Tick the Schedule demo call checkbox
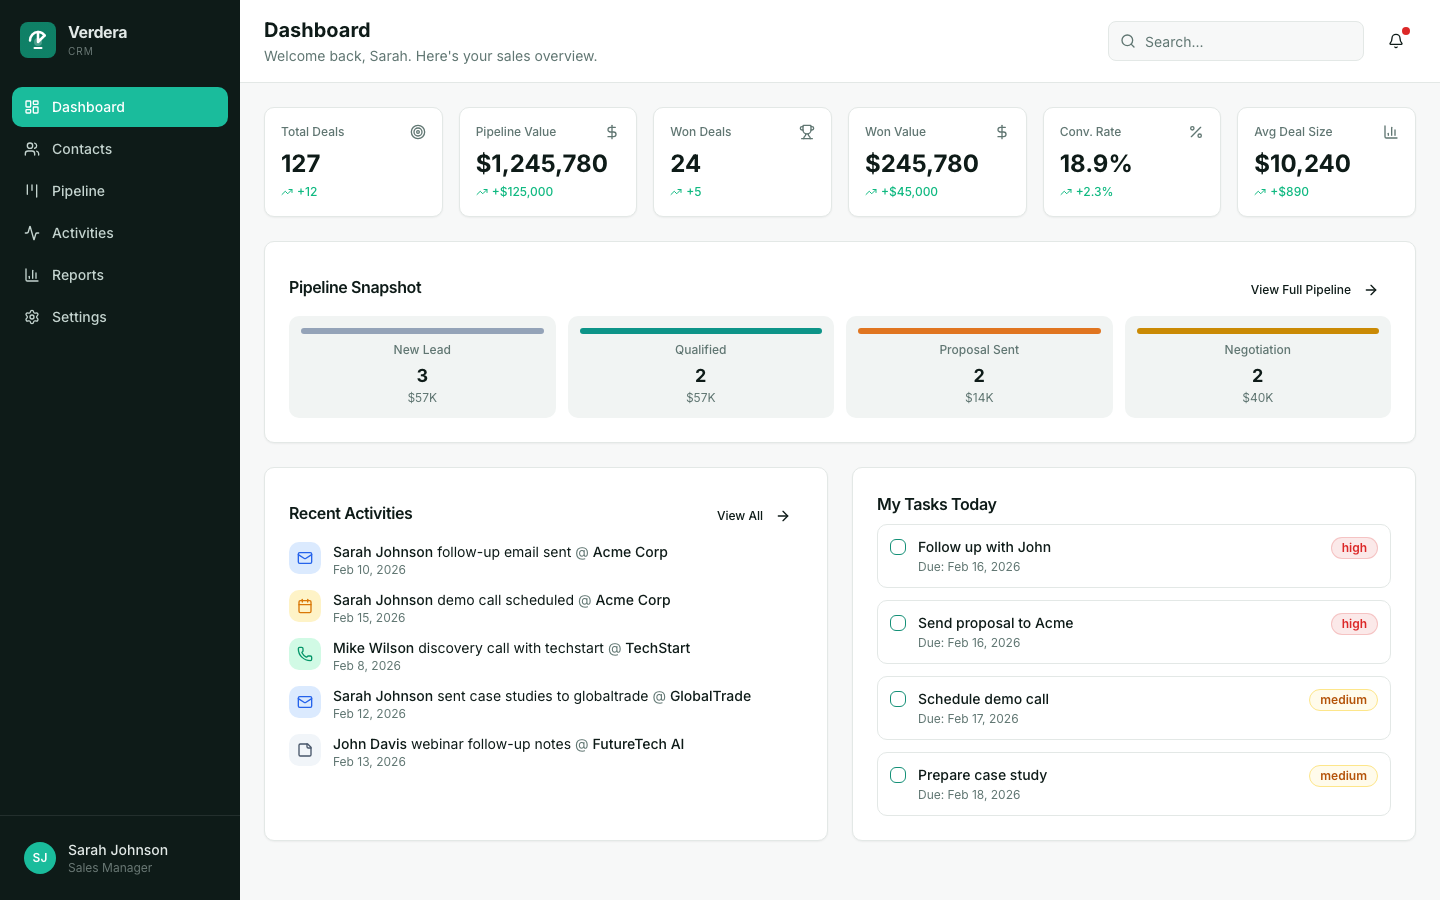This screenshot has width=1440, height=900. tap(898, 699)
